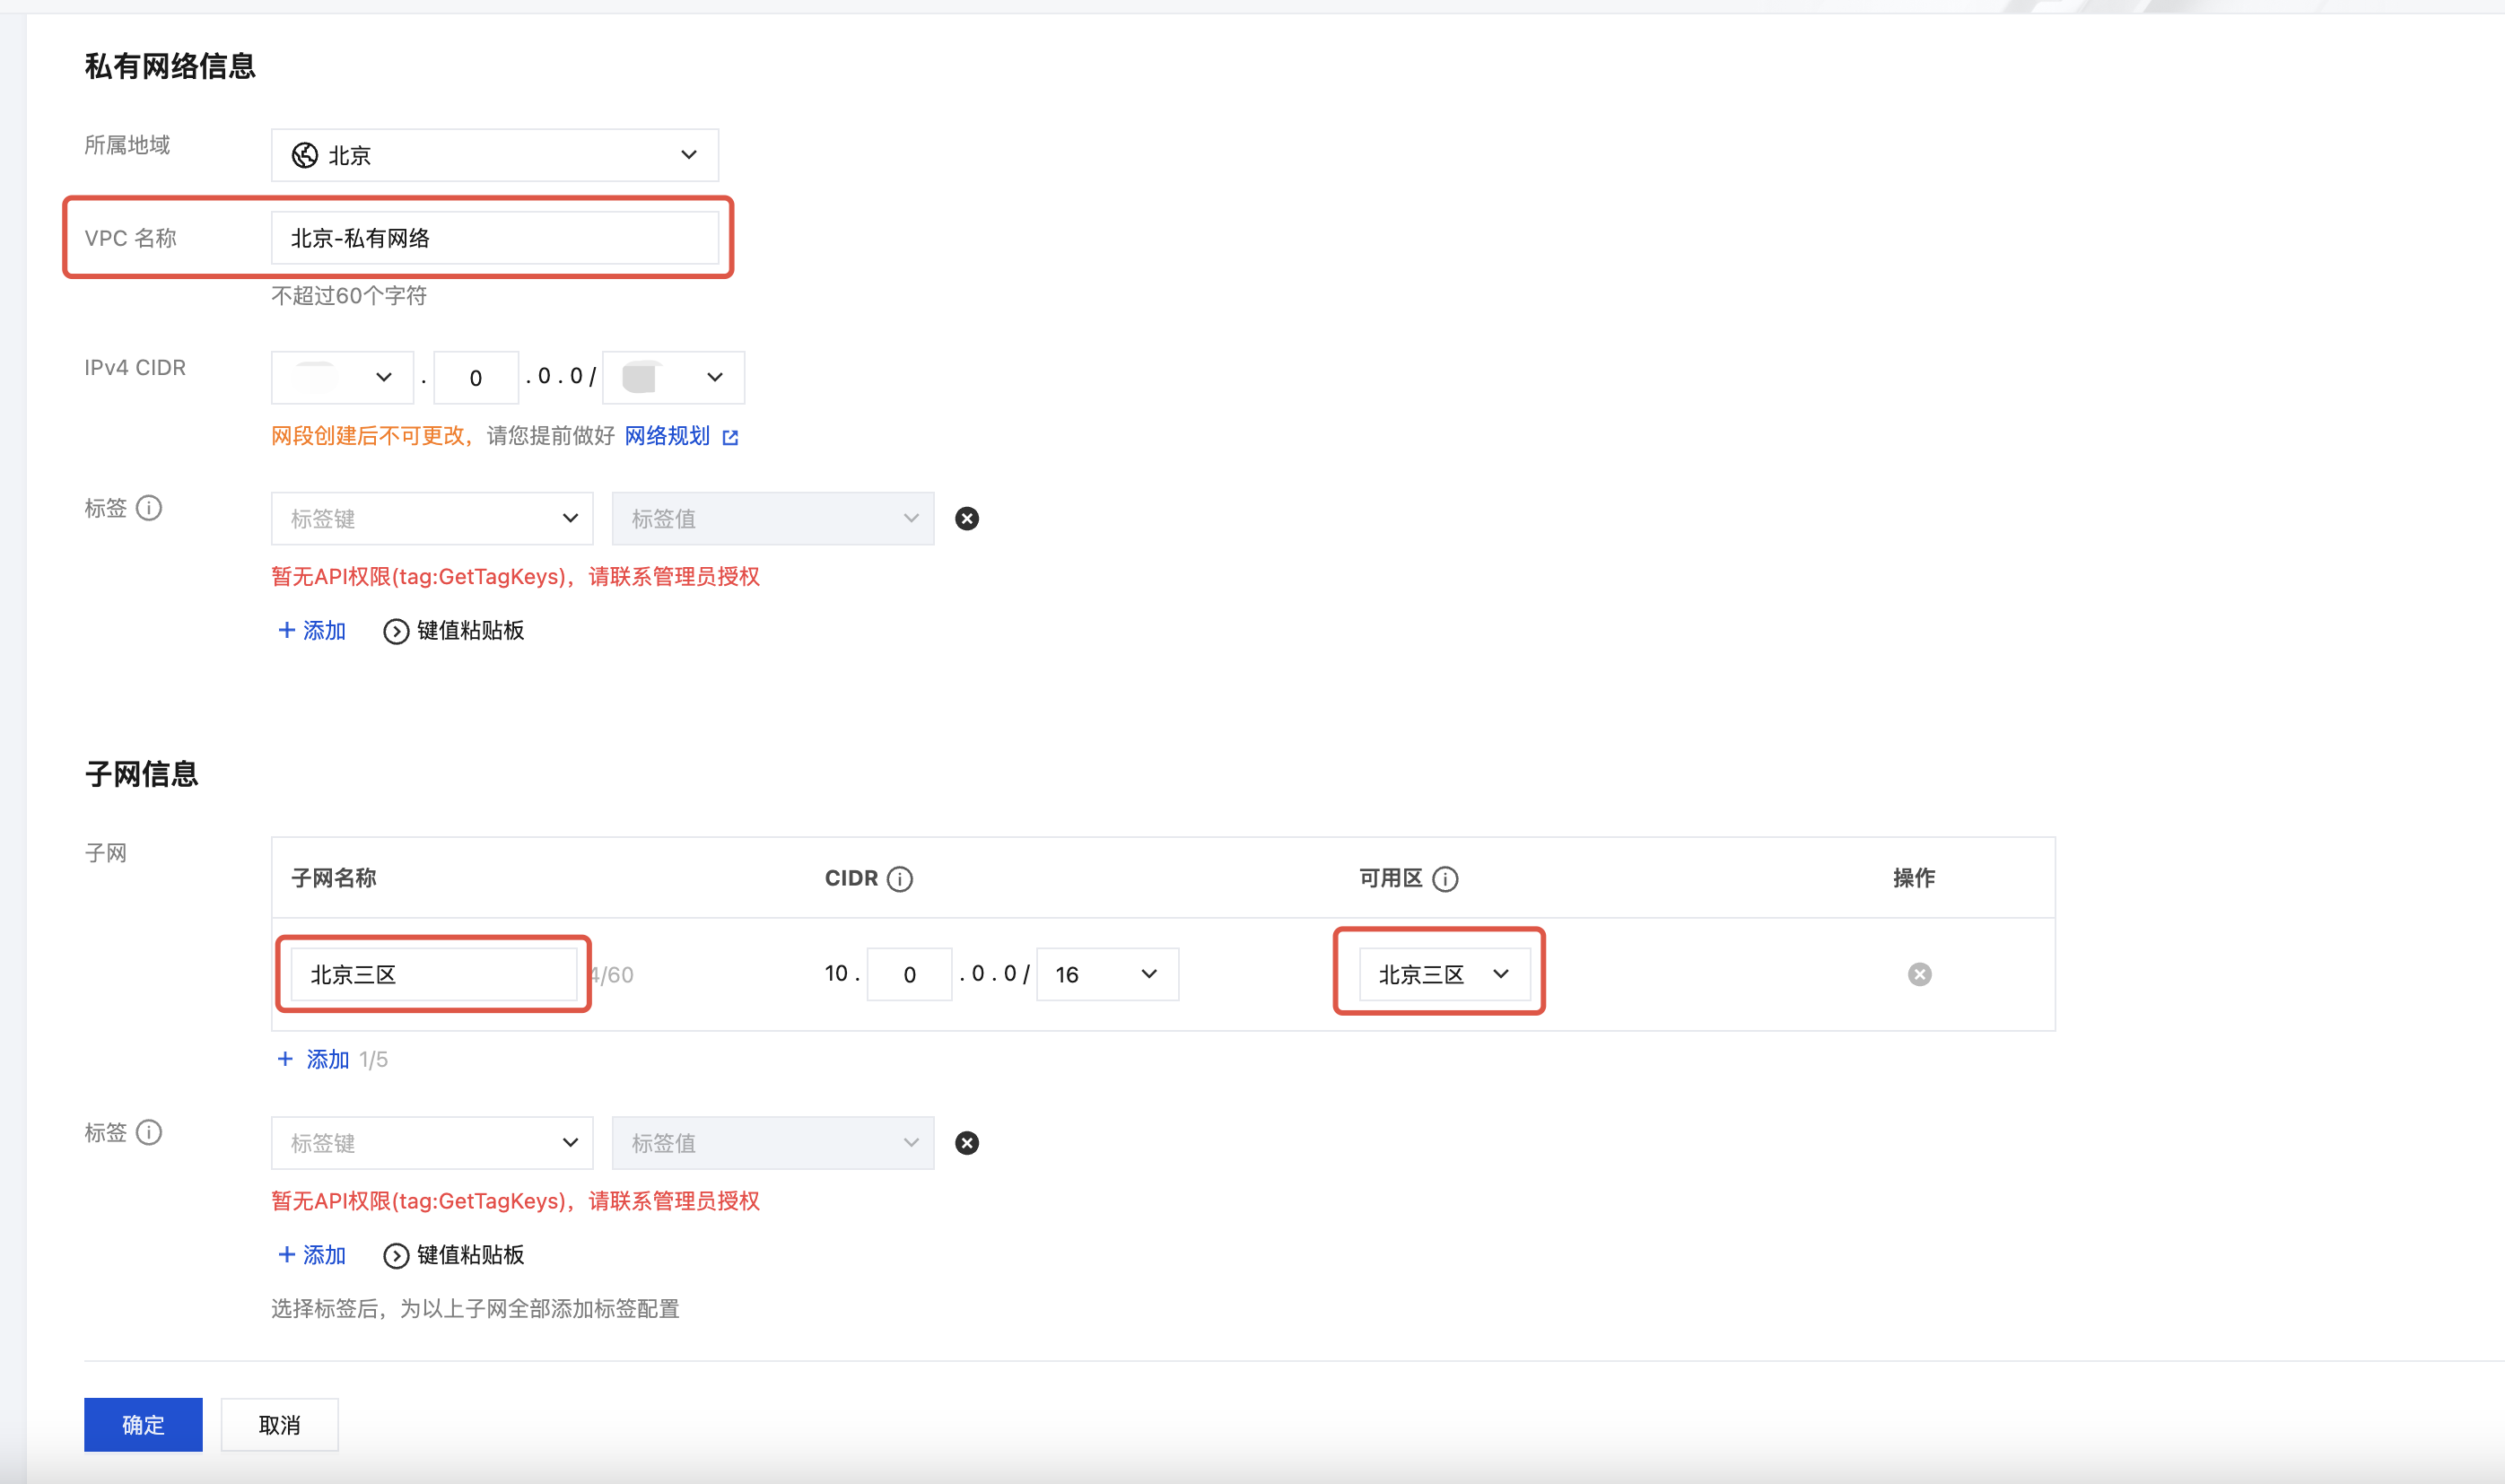Click the VPC 名称 input field
This screenshot has width=2505, height=1484.
pyautogui.click(x=494, y=238)
